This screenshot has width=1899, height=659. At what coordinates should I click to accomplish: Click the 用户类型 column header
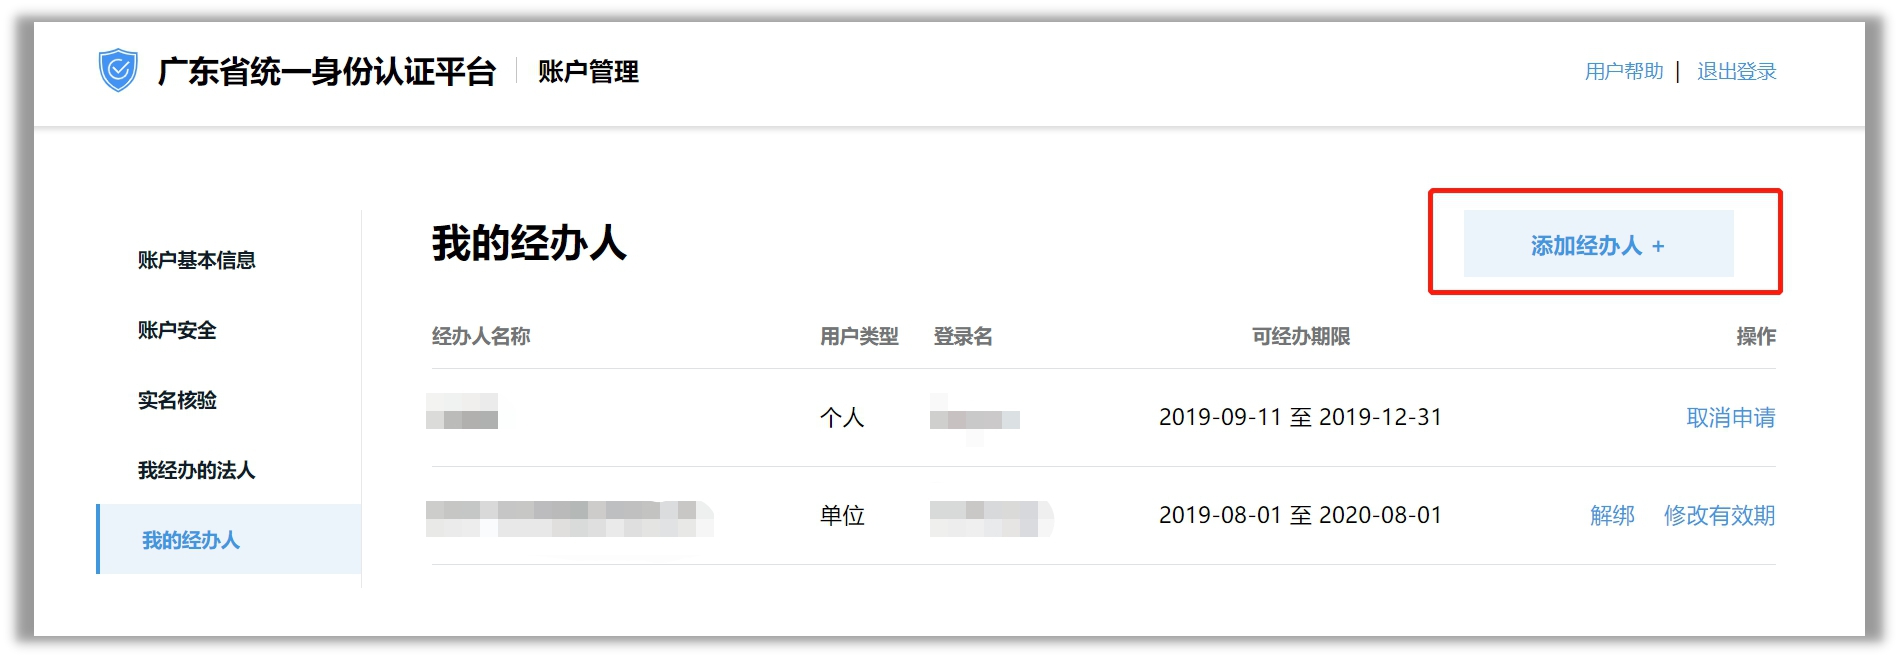[x=859, y=337]
